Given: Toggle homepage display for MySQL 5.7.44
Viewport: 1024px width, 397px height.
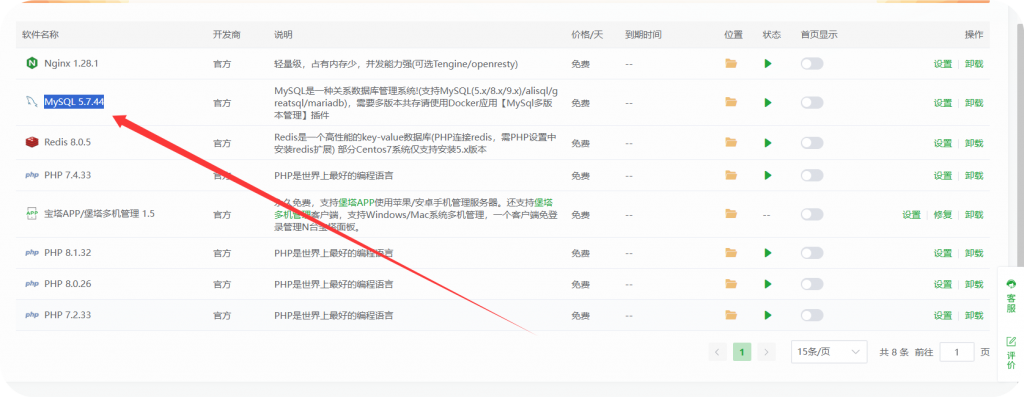Looking at the screenshot, I should click(812, 103).
